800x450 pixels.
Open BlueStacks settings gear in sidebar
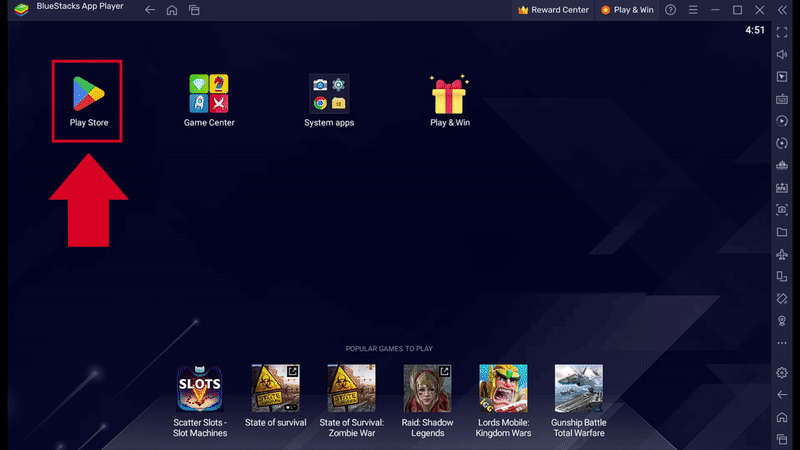(782, 372)
